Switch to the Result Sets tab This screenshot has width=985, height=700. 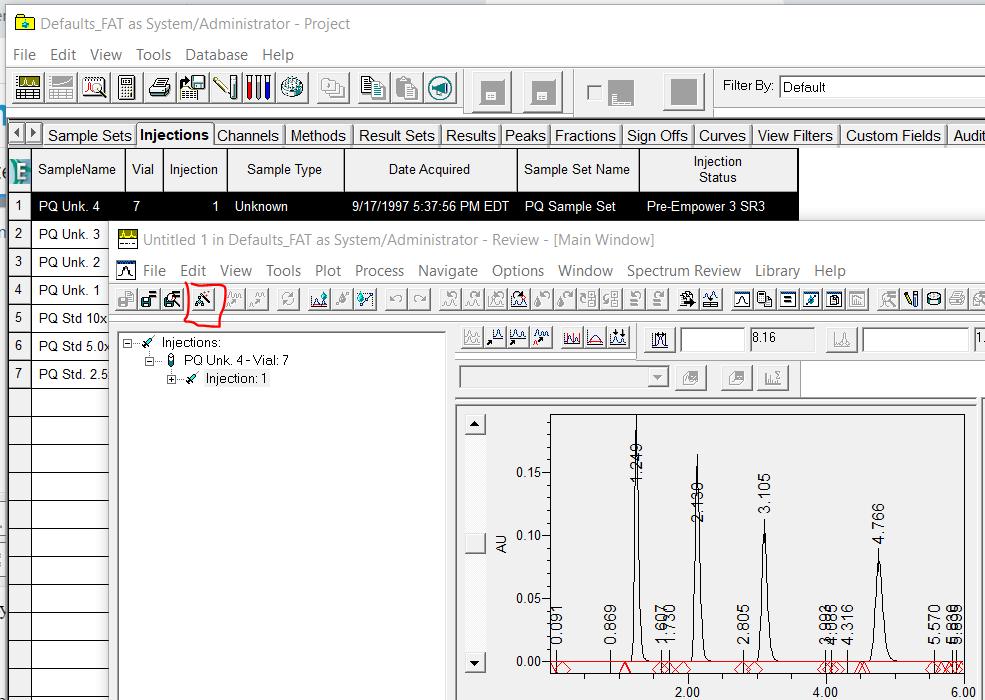point(396,135)
